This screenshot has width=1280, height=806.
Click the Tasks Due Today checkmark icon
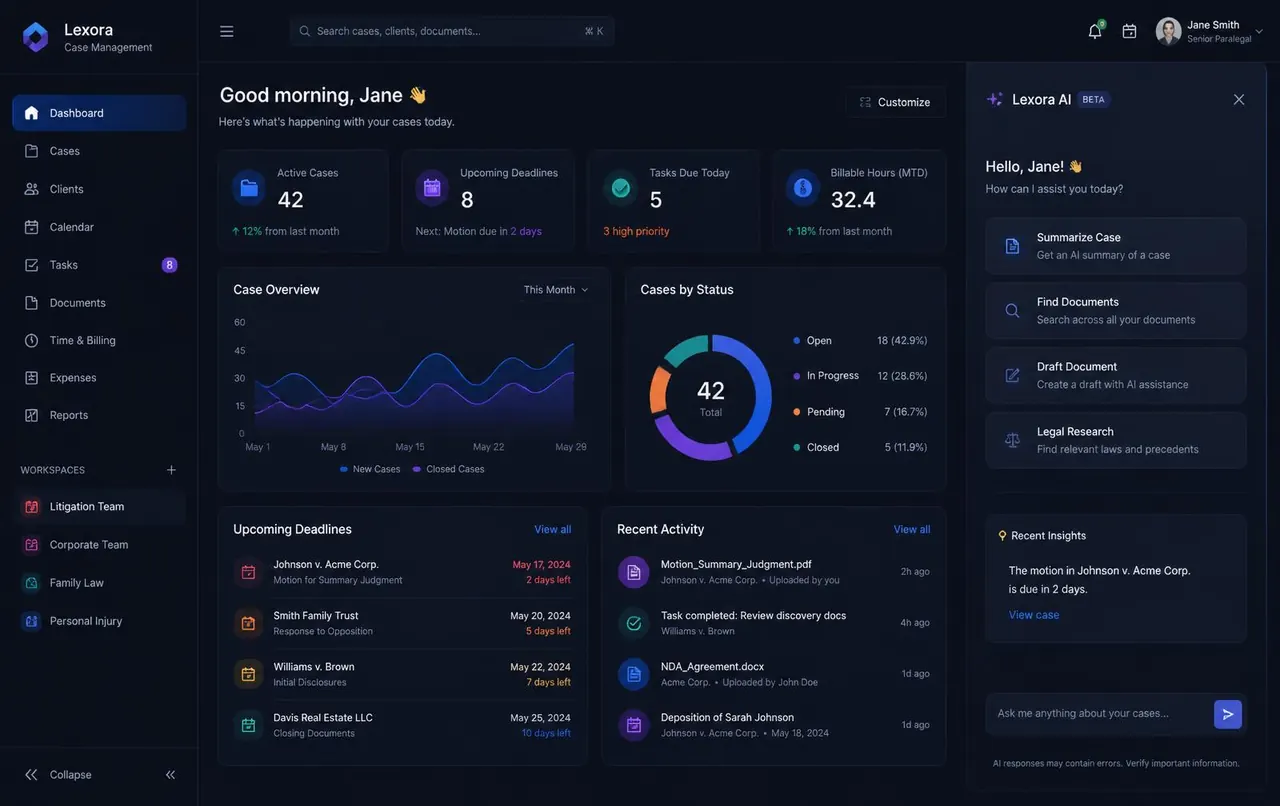click(621, 188)
